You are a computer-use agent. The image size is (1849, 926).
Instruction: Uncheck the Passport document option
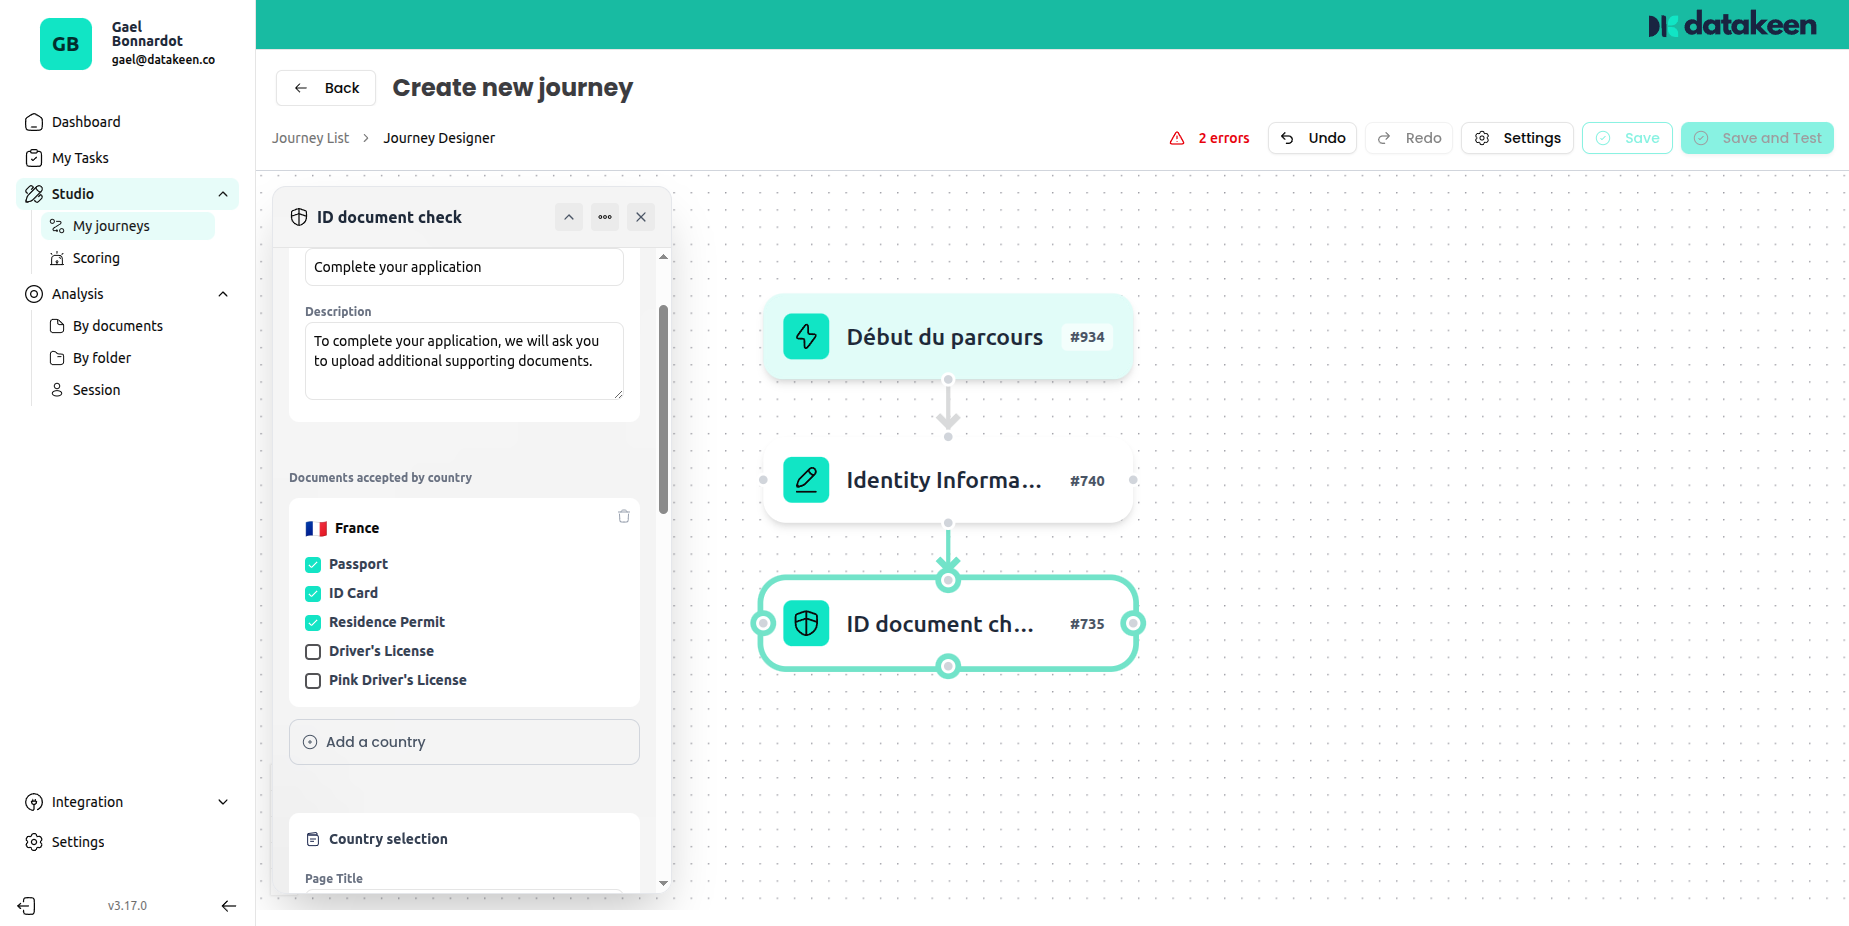tap(312, 564)
